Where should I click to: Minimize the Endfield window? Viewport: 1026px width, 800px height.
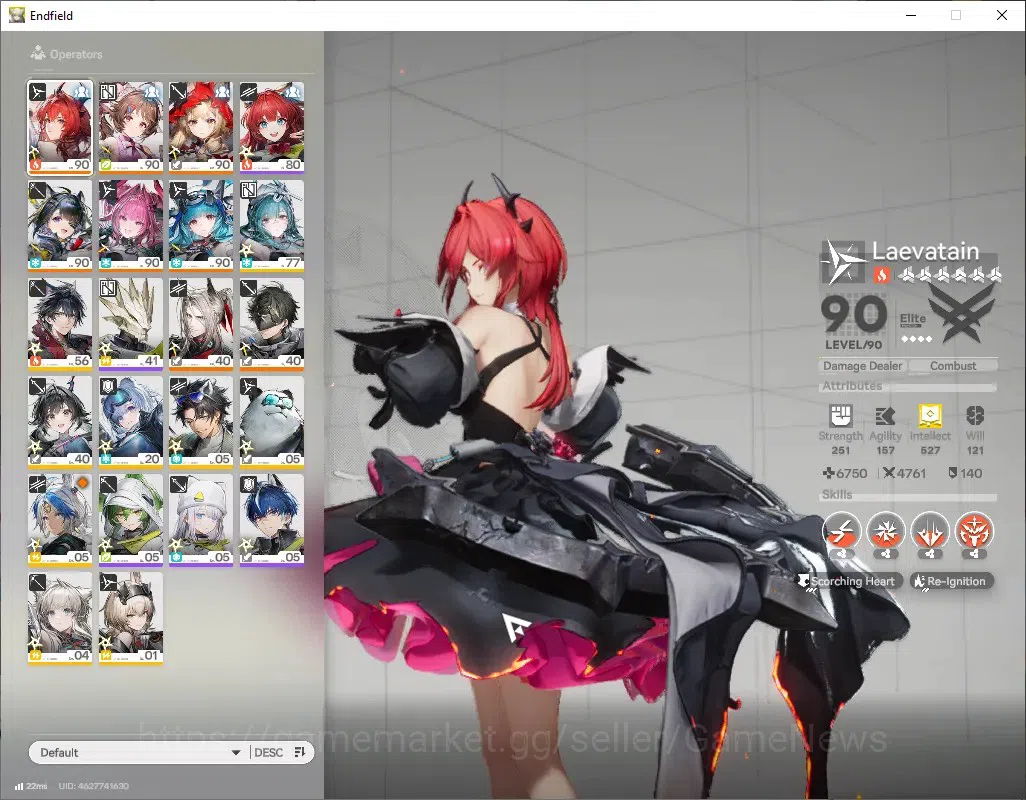click(x=910, y=15)
